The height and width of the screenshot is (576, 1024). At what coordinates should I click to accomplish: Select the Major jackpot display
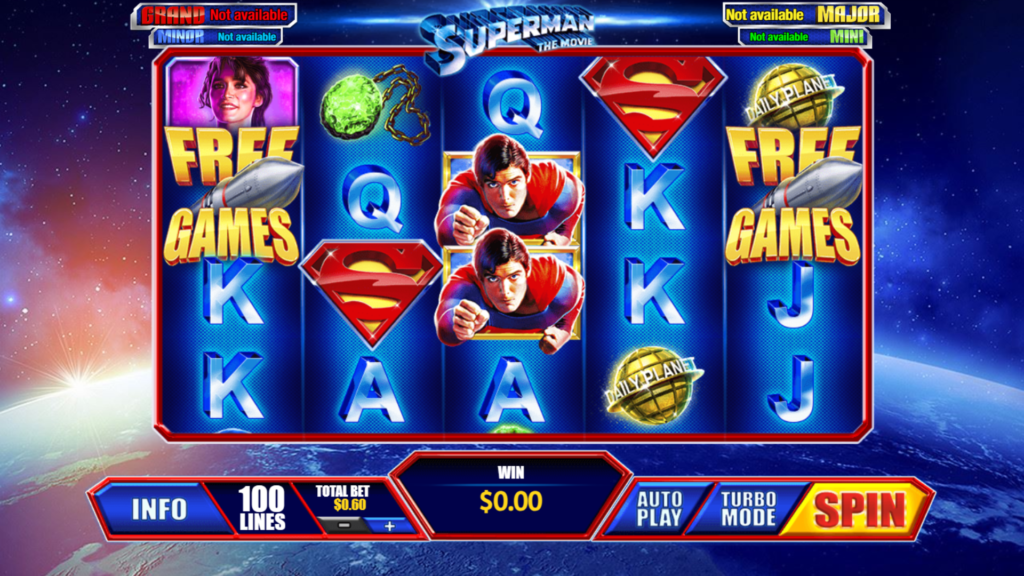(806, 14)
